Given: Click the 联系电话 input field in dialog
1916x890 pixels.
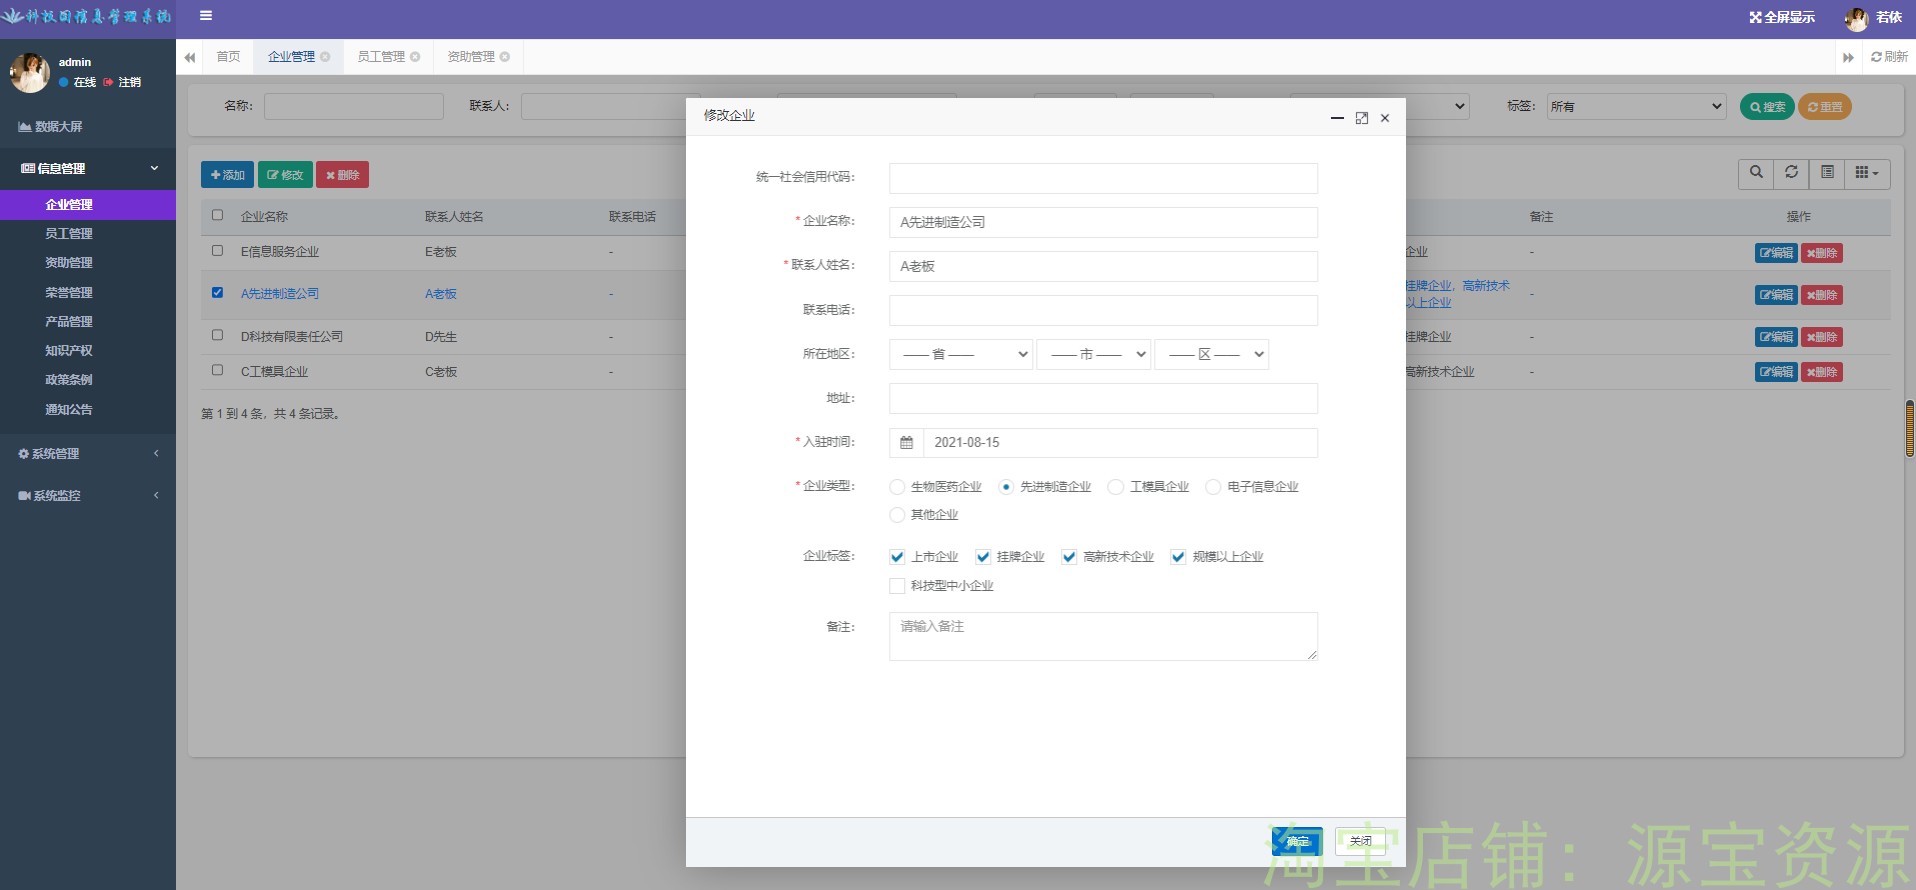Looking at the screenshot, I should coord(1103,310).
